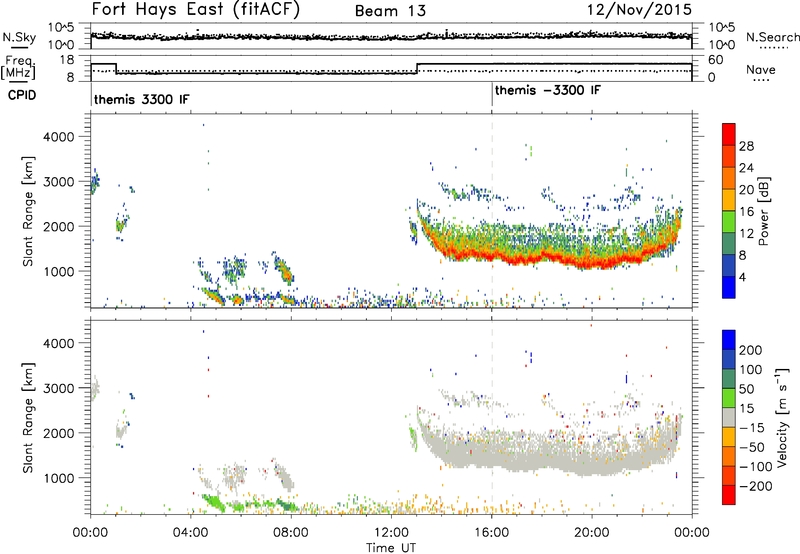
Task: Select the "Beam 13" label
Action: point(390,11)
